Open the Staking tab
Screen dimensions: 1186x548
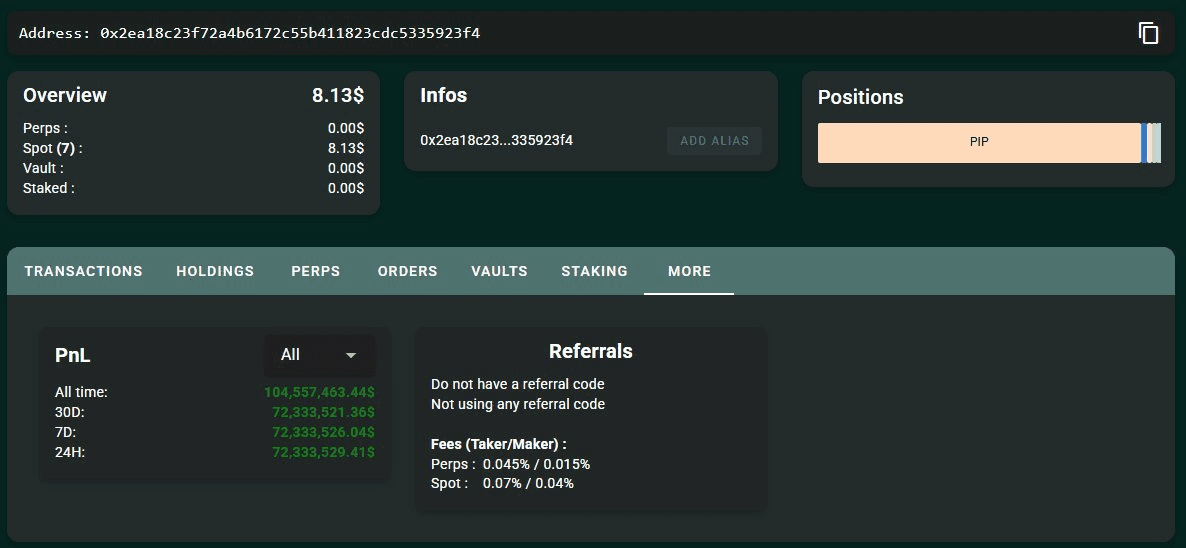pos(594,271)
